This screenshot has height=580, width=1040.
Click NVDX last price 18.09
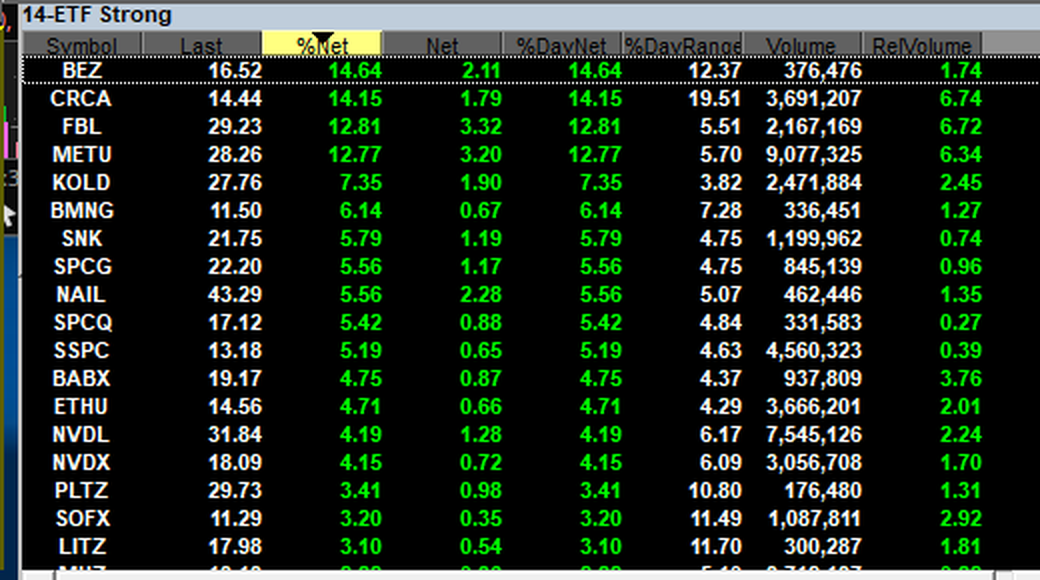tap(235, 462)
